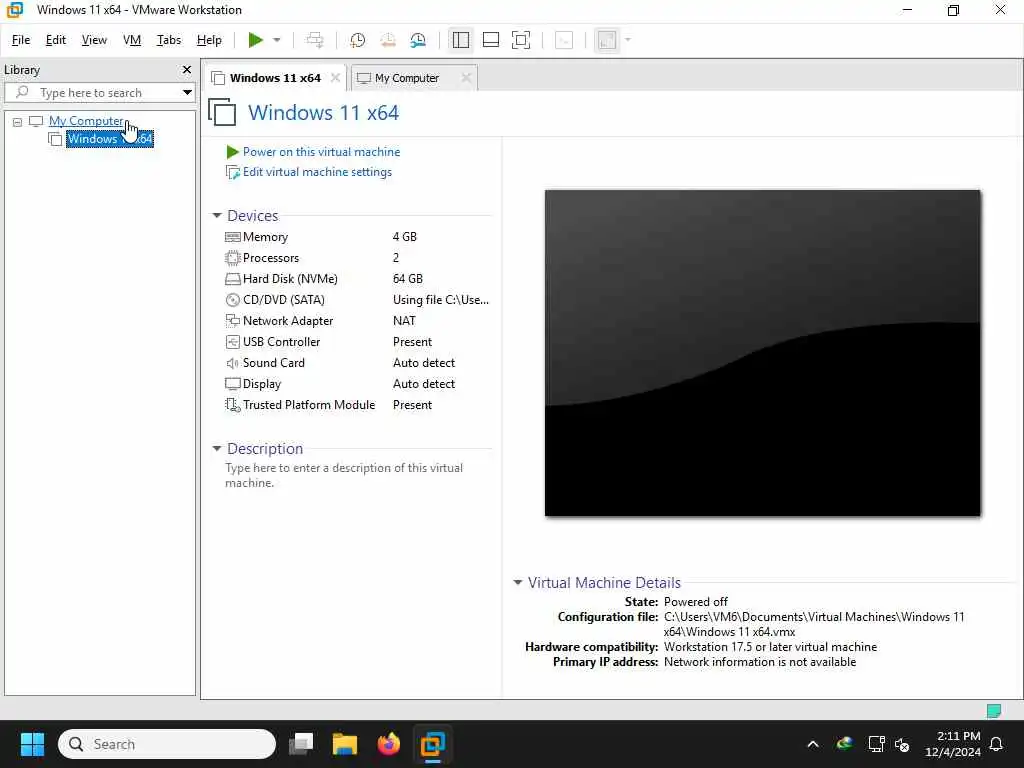Collapse the Description section
The height and width of the screenshot is (768, 1024).
pyautogui.click(x=217, y=449)
